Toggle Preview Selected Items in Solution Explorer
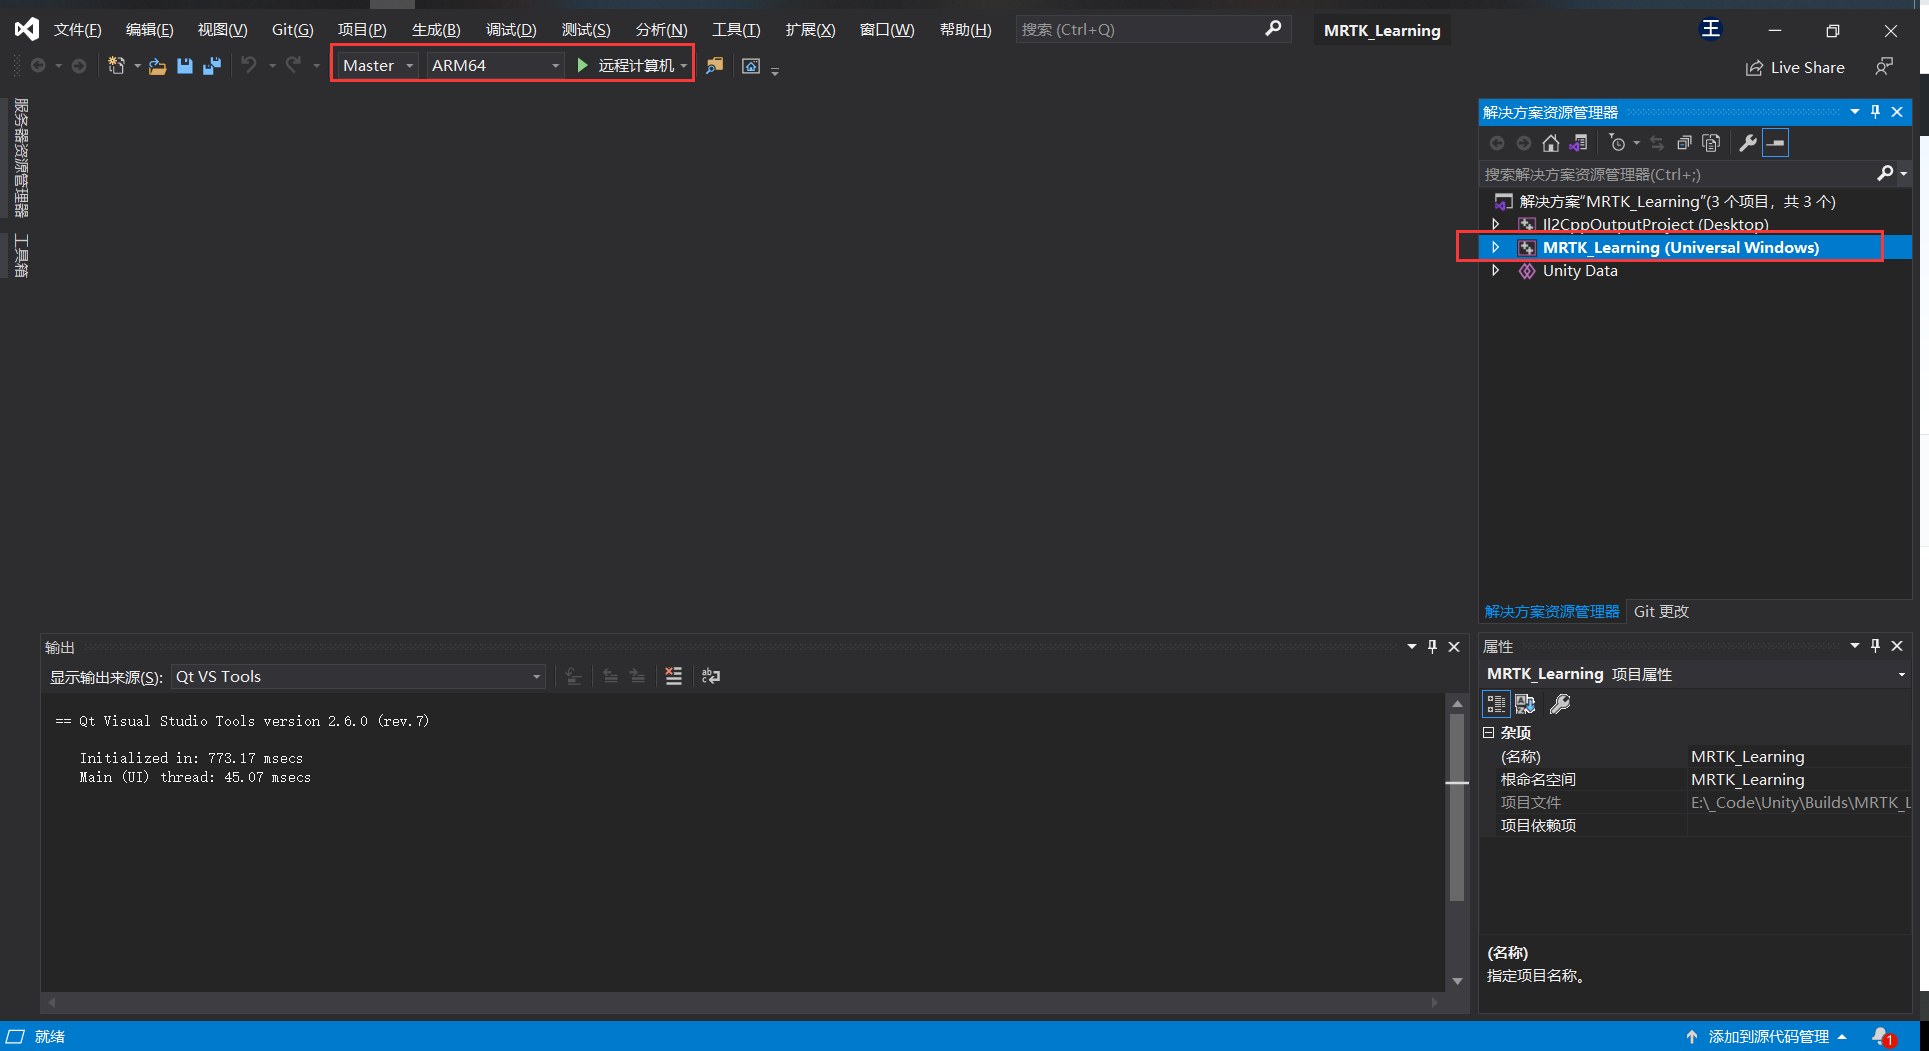The image size is (1929, 1051). (x=1775, y=143)
